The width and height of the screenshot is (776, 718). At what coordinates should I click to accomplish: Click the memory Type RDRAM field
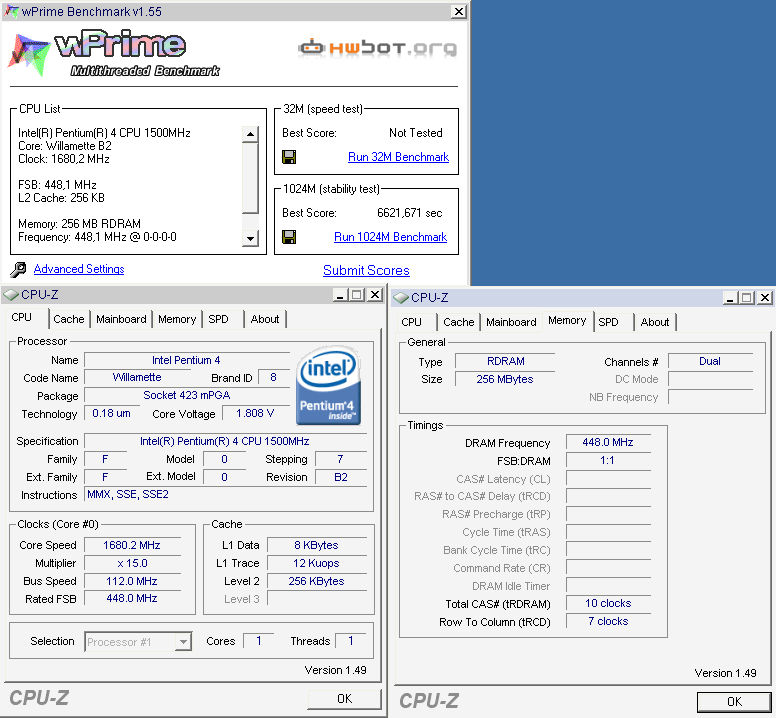point(505,361)
